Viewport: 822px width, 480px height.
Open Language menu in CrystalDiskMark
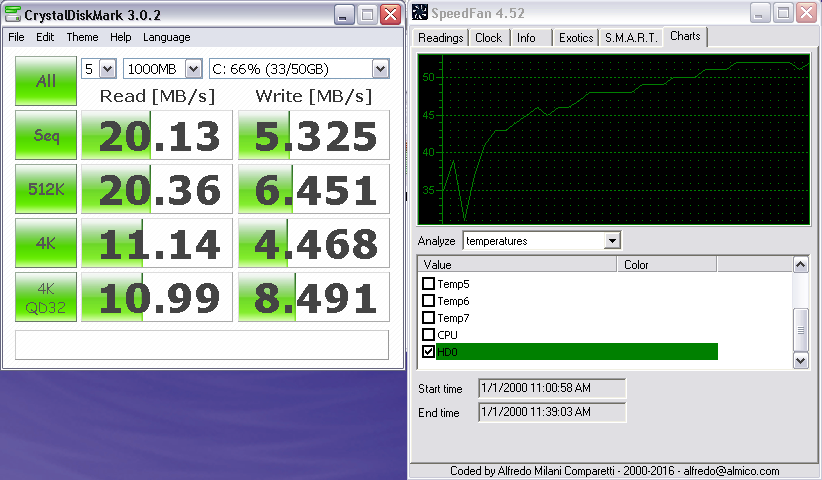[167, 37]
